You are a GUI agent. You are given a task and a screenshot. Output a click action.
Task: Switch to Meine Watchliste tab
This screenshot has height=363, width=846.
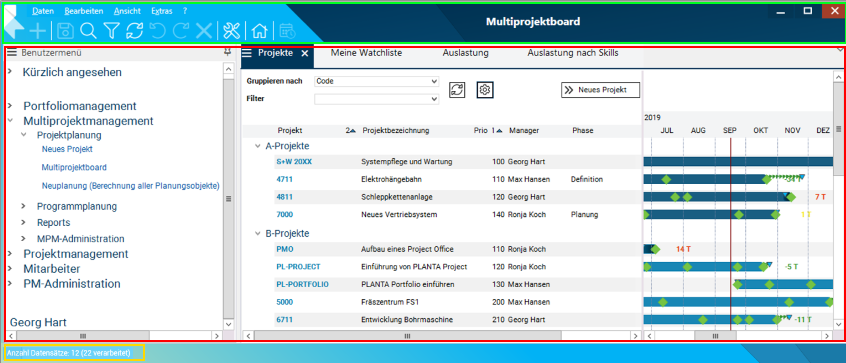[366, 53]
